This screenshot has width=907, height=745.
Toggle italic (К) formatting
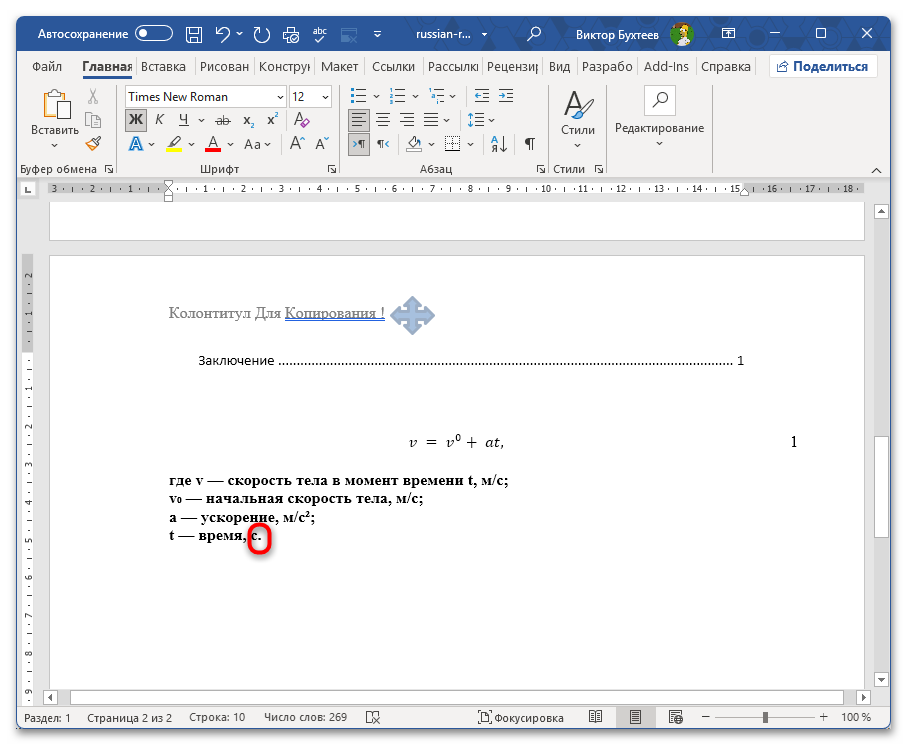pyautogui.click(x=160, y=120)
